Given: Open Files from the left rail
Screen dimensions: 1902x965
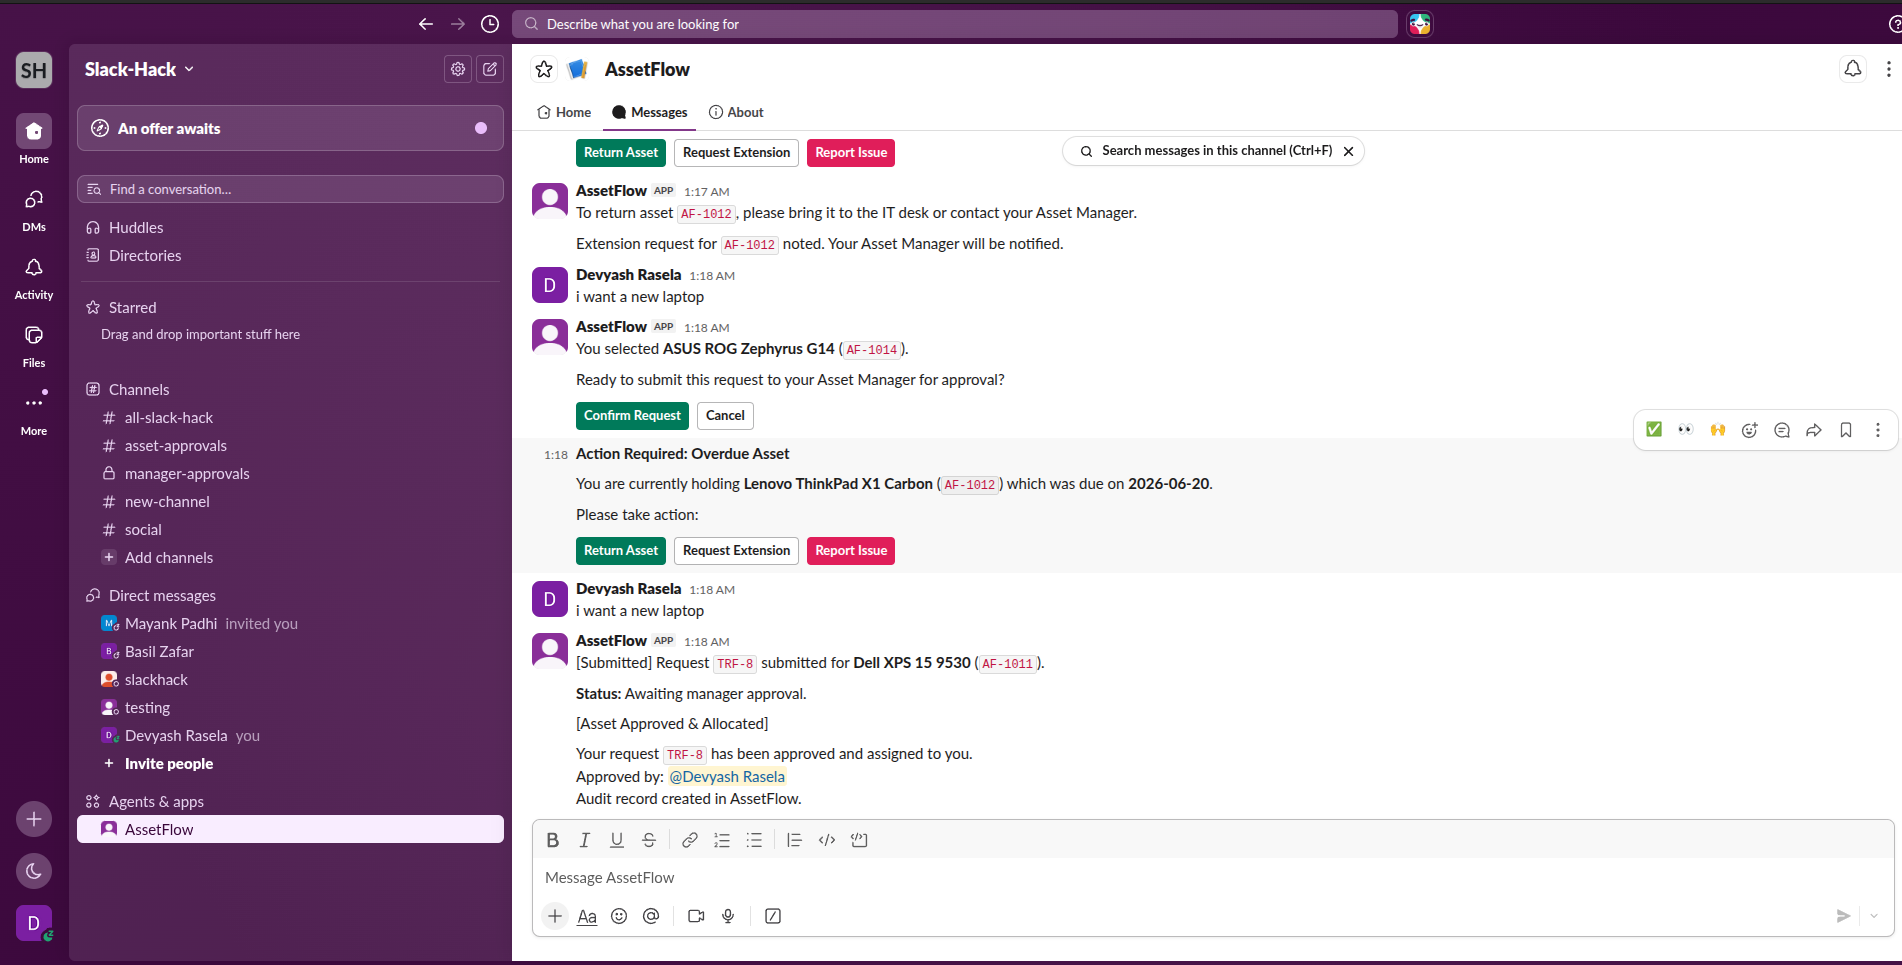Looking at the screenshot, I should coord(34,346).
